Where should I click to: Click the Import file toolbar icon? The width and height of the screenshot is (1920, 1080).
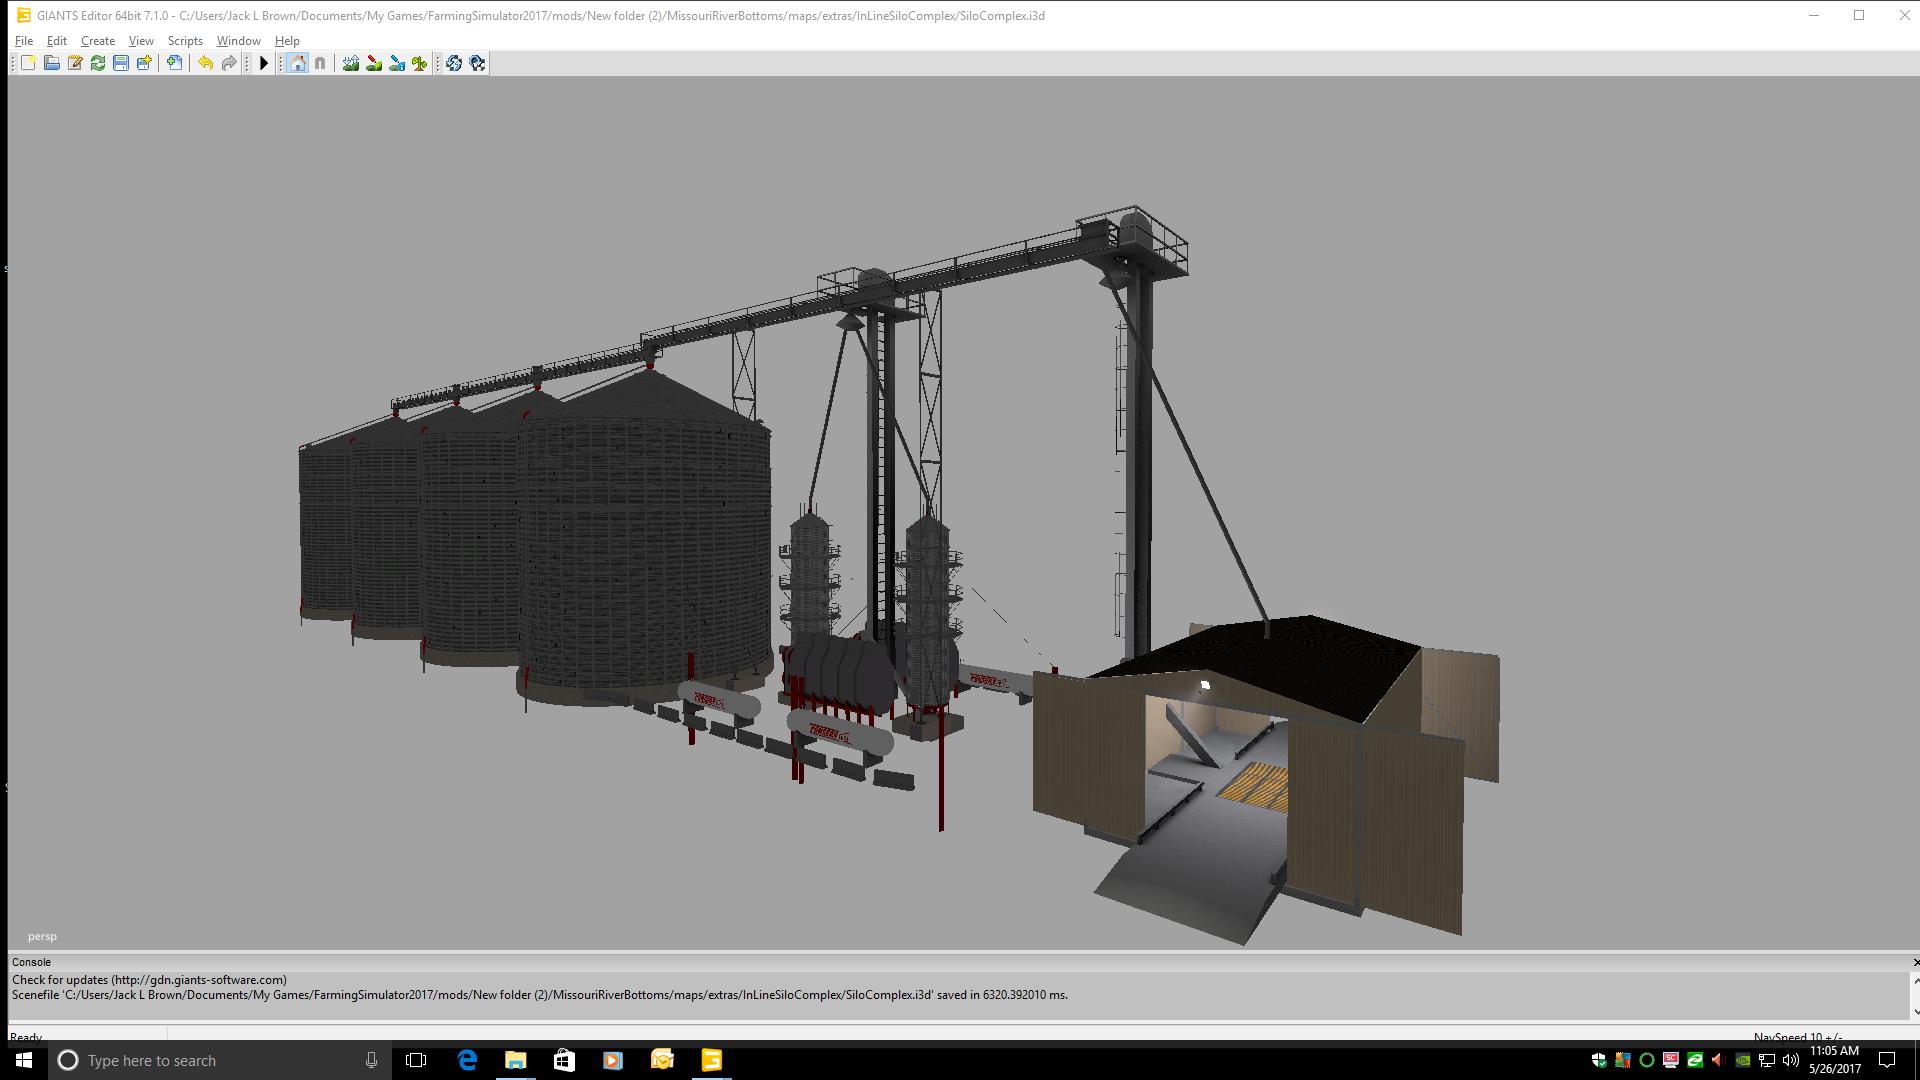(175, 63)
